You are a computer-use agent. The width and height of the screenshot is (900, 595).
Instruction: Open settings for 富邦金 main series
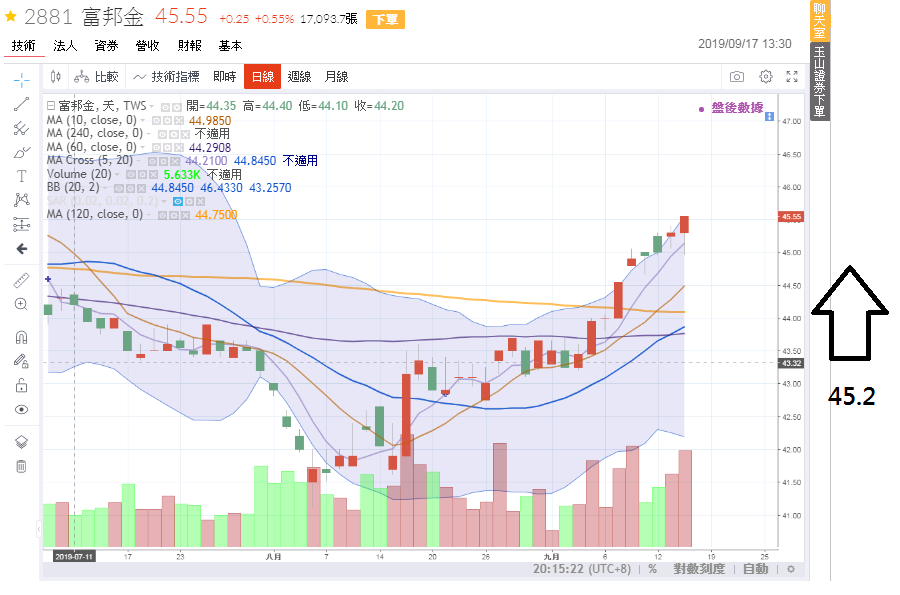[176, 107]
